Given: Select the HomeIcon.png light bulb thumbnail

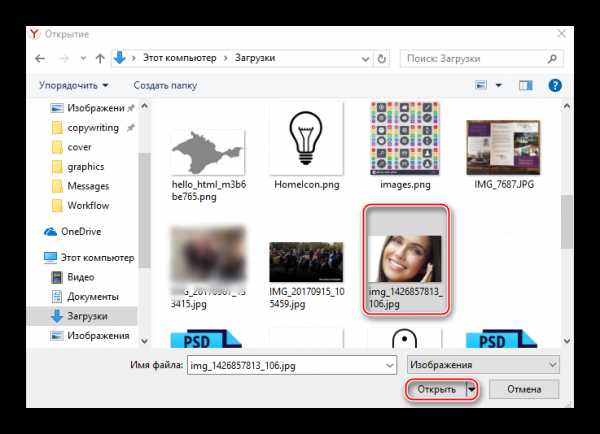Looking at the screenshot, I should pos(306,139).
